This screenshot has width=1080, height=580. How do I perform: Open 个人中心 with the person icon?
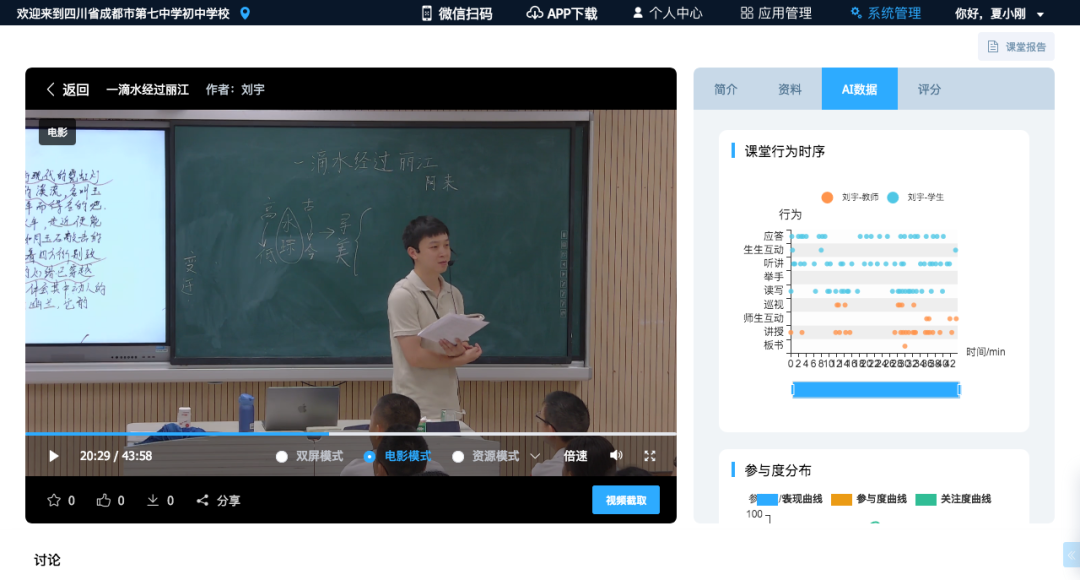pos(639,13)
